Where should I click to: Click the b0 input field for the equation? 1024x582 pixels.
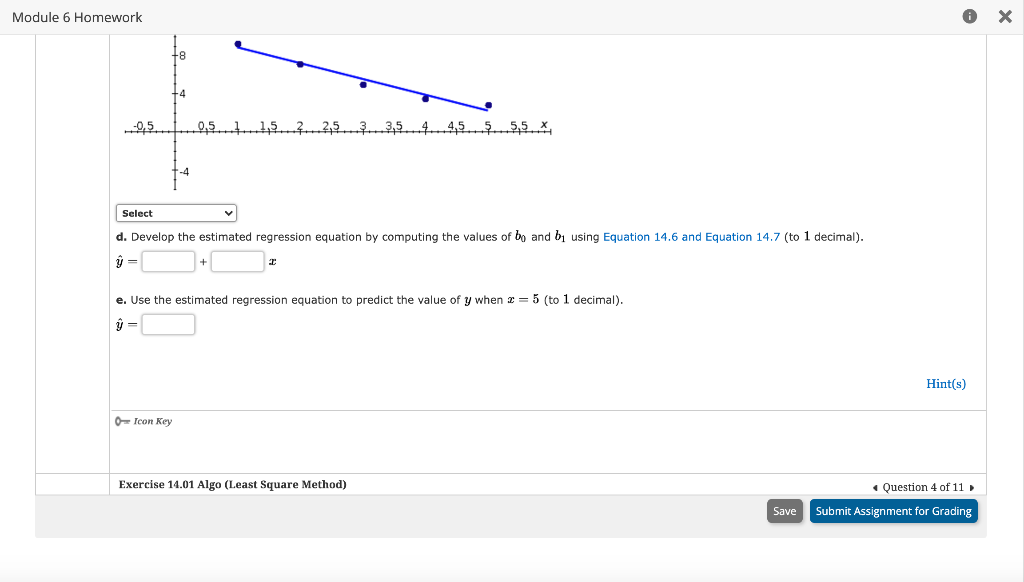point(167,261)
